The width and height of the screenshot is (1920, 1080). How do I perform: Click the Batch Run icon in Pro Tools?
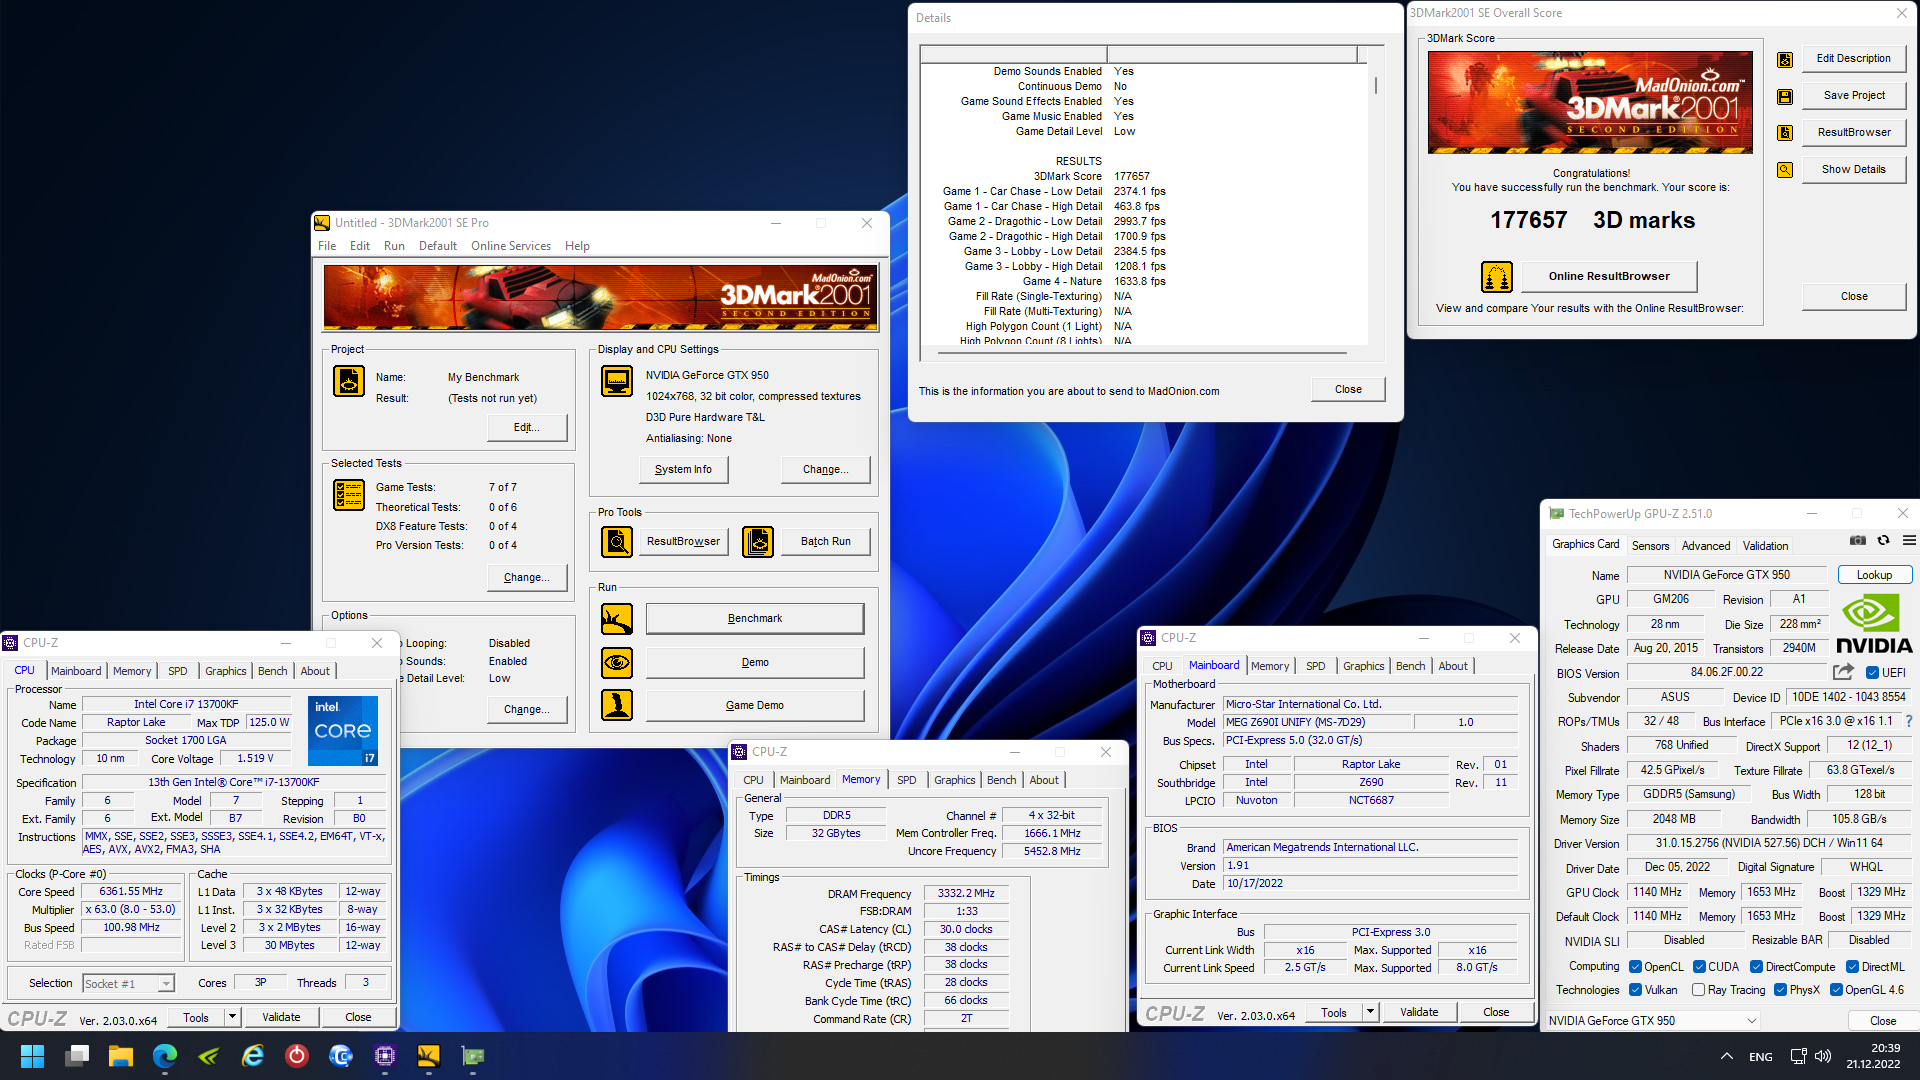[758, 541]
